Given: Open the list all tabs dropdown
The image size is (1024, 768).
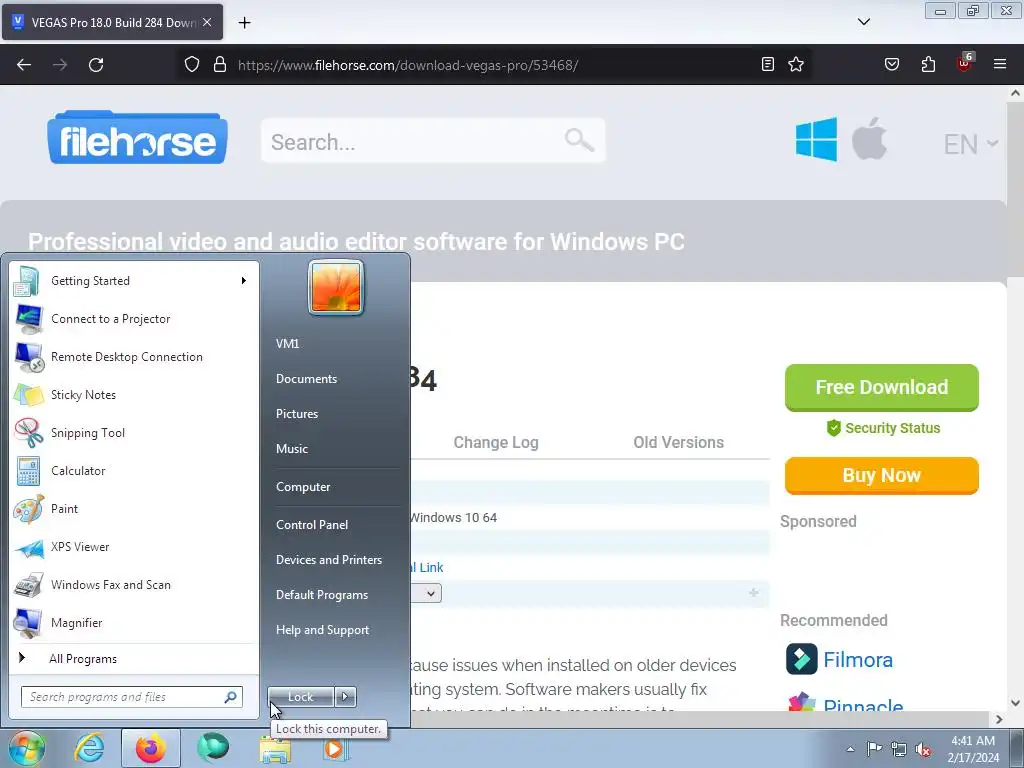Looking at the screenshot, I should click(x=864, y=22).
